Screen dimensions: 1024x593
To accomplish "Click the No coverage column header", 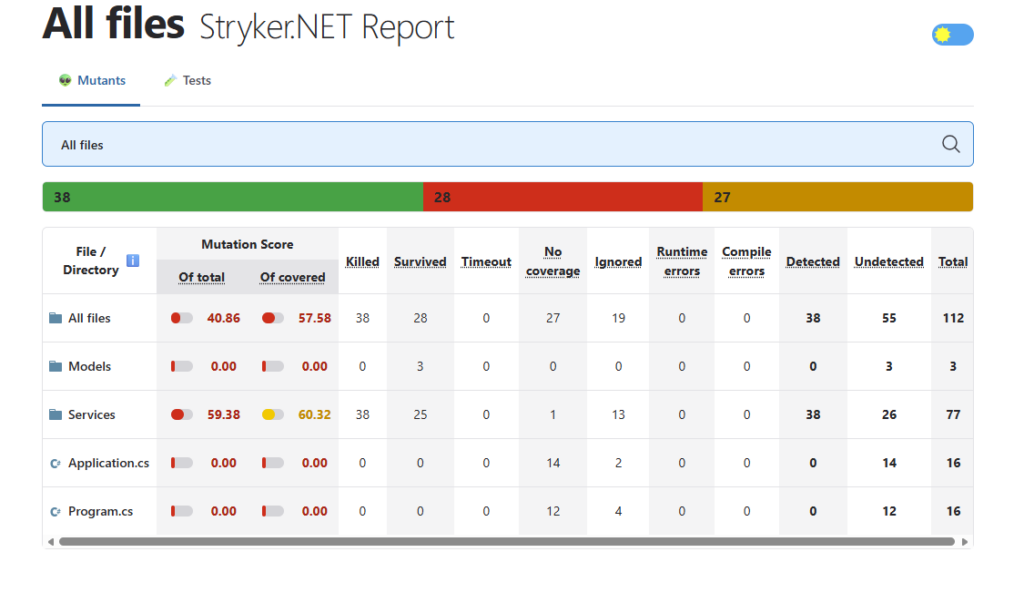I will tap(553, 262).
